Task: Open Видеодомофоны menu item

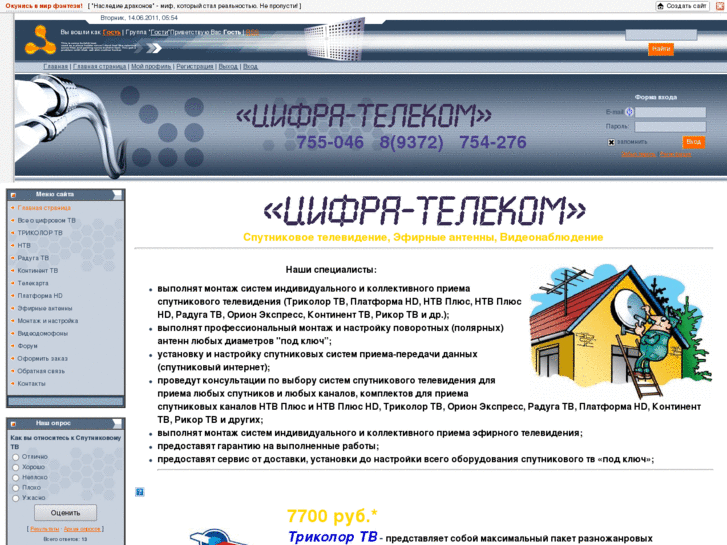Action: [x=43, y=333]
